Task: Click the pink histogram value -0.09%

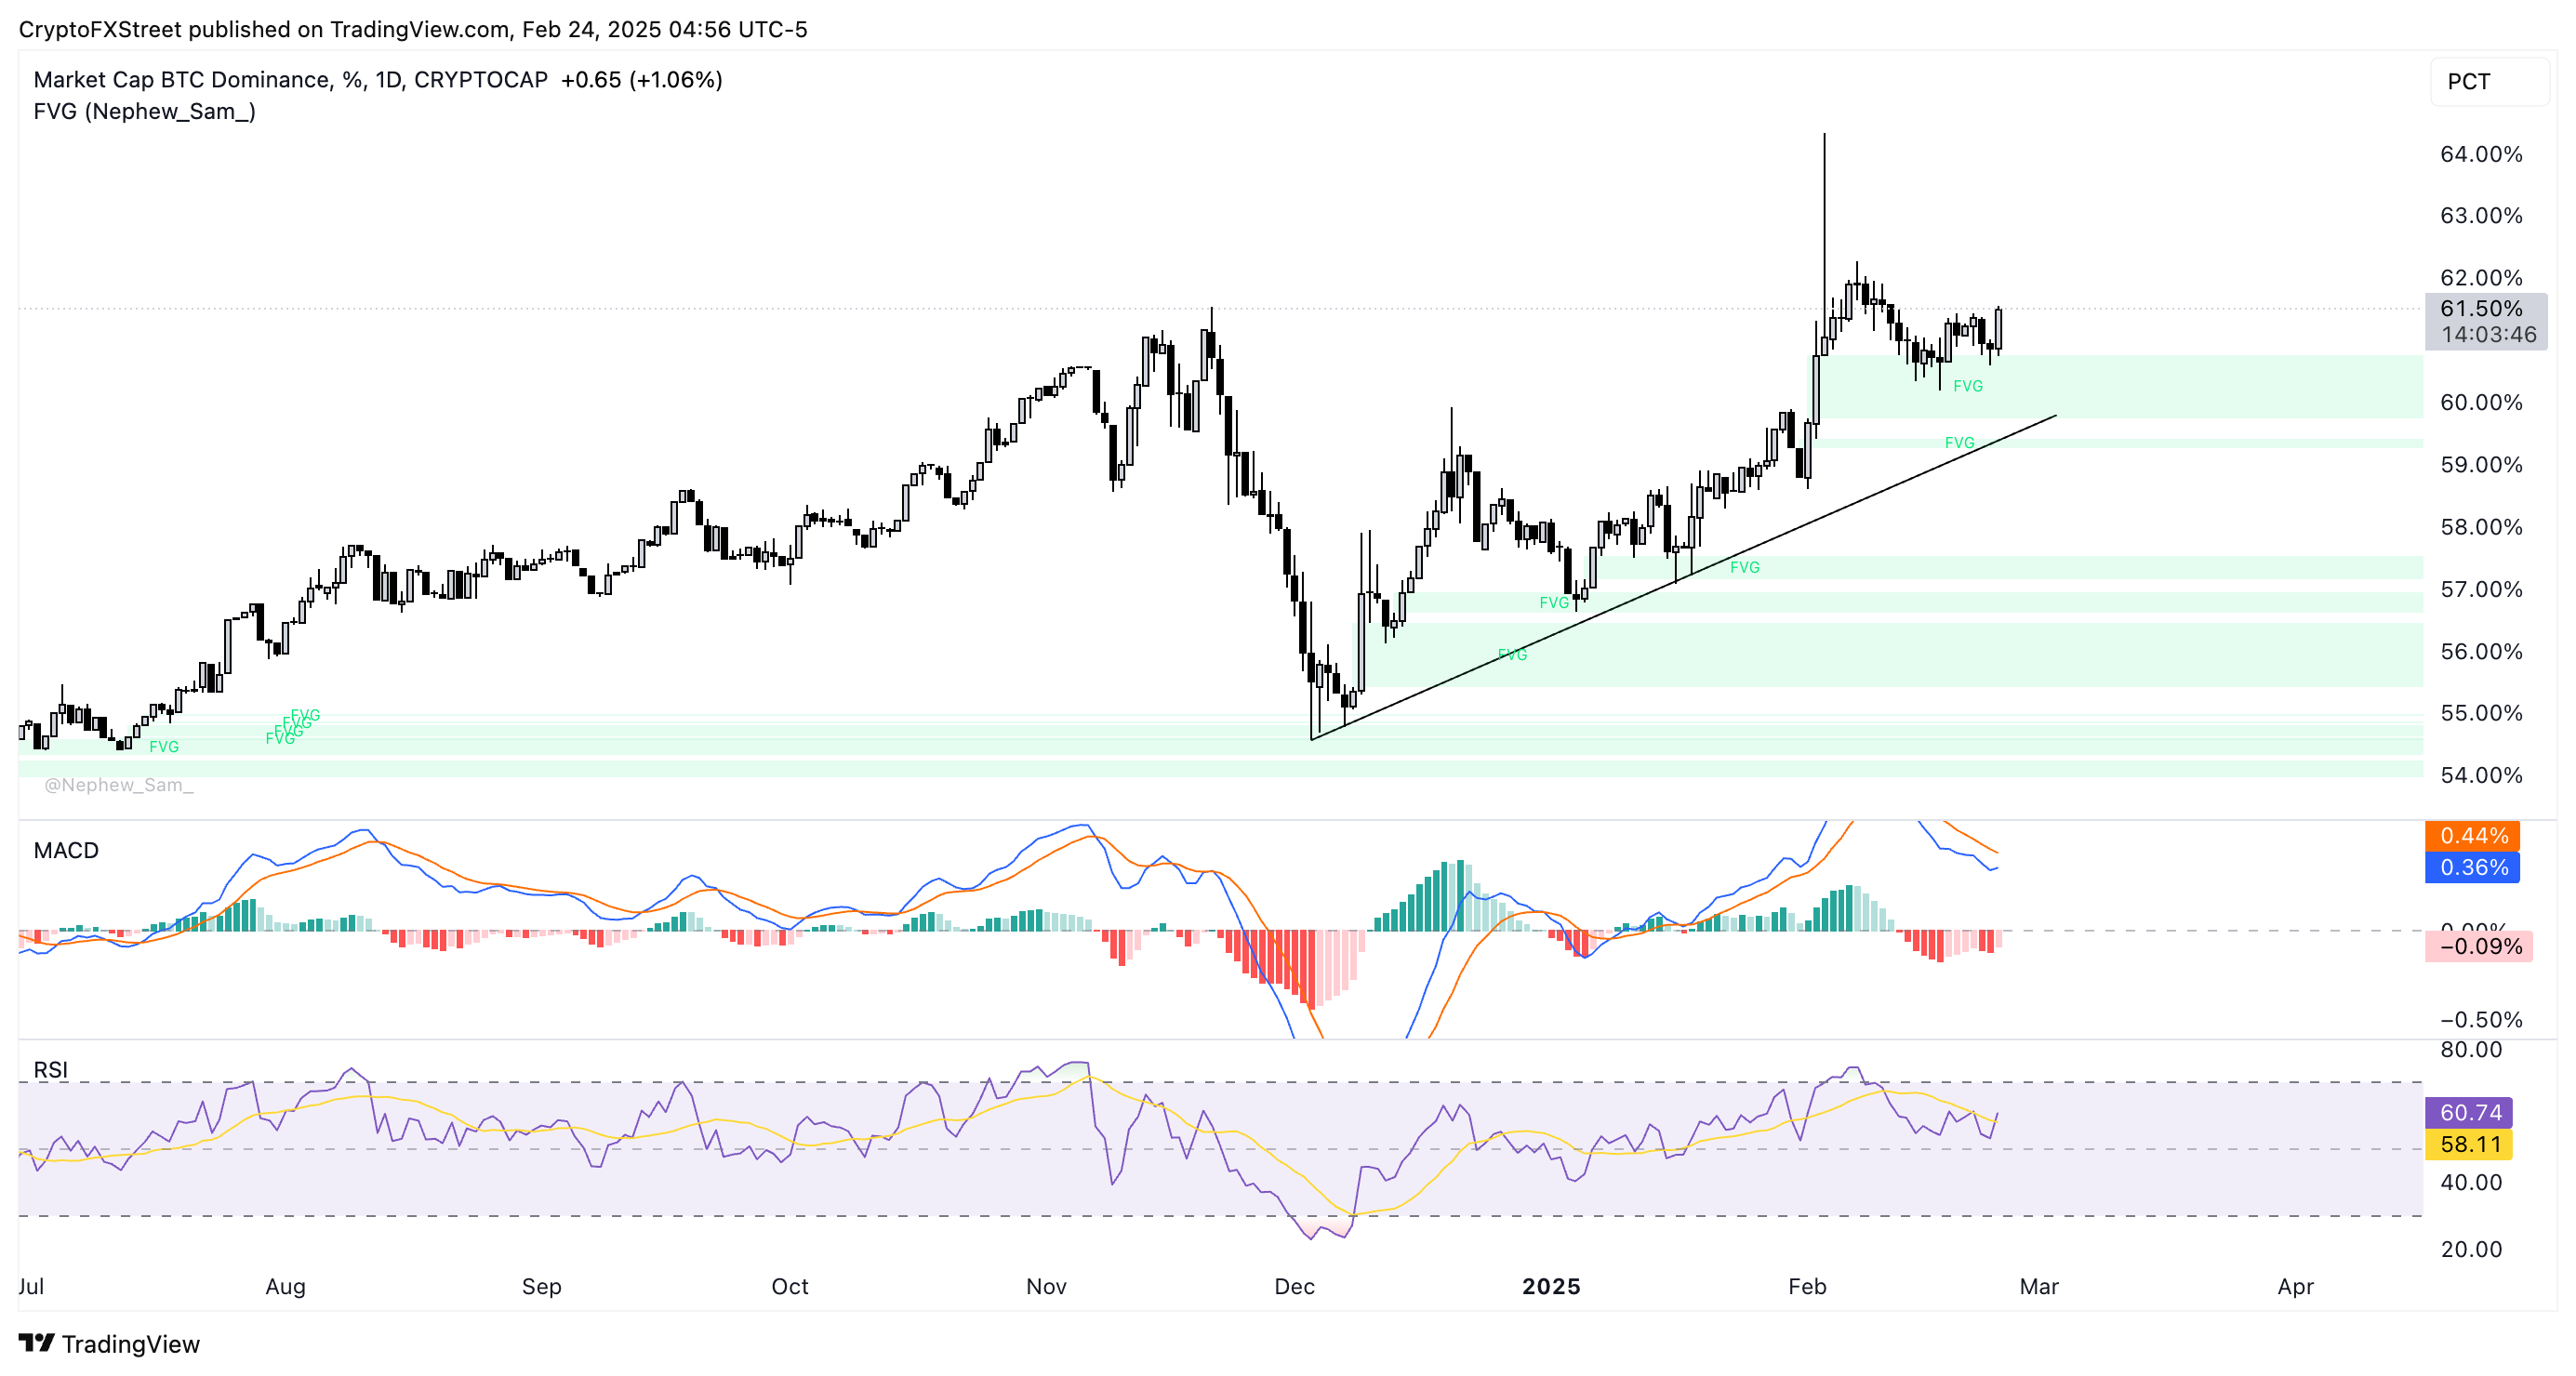Action: tap(2479, 946)
